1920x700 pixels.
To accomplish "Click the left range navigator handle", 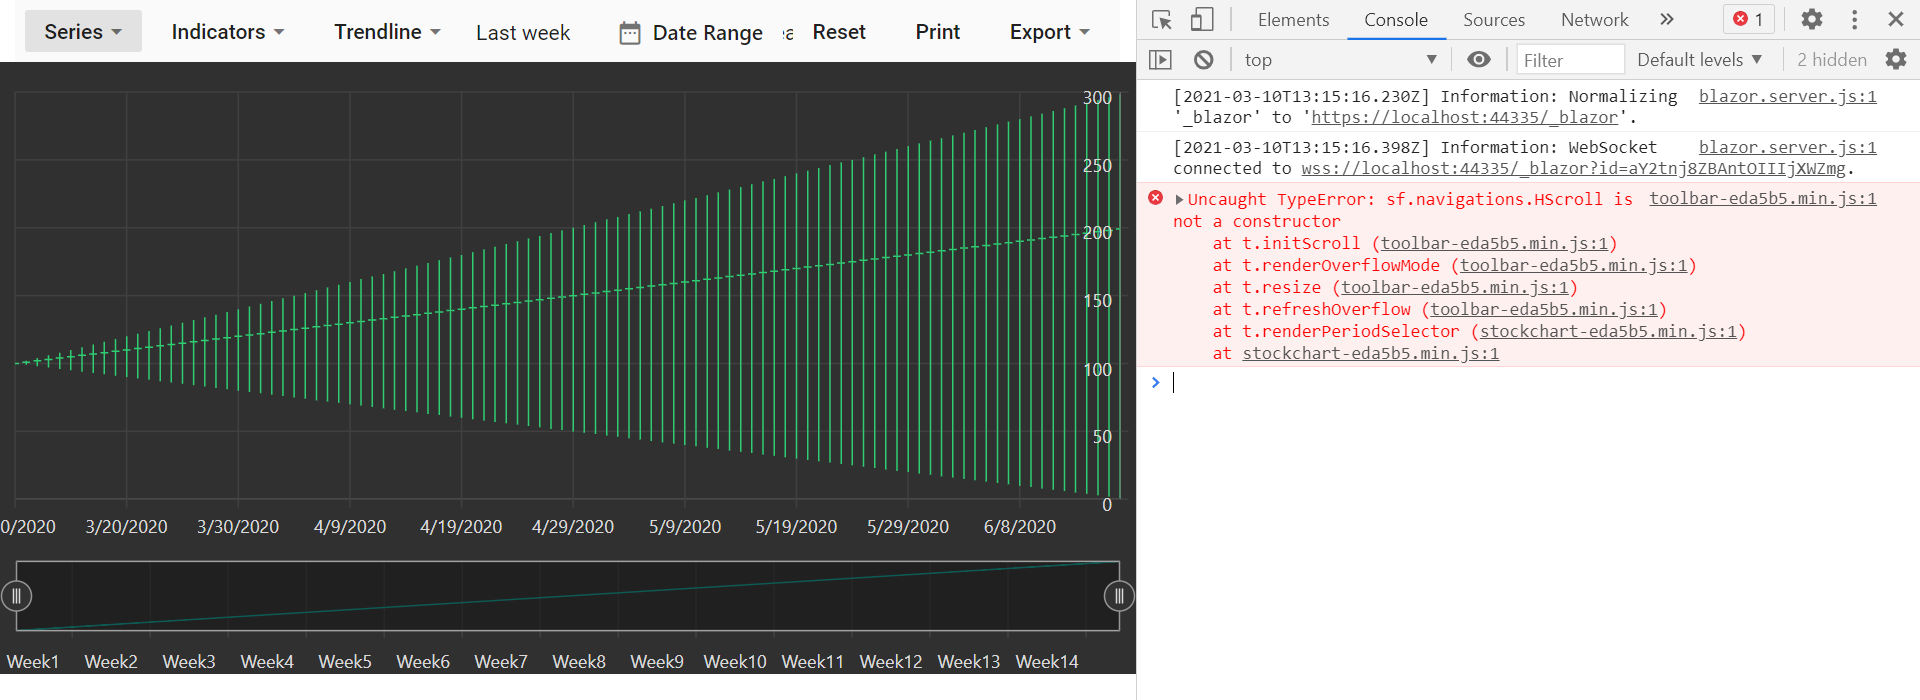I will [x=17, y=597].
